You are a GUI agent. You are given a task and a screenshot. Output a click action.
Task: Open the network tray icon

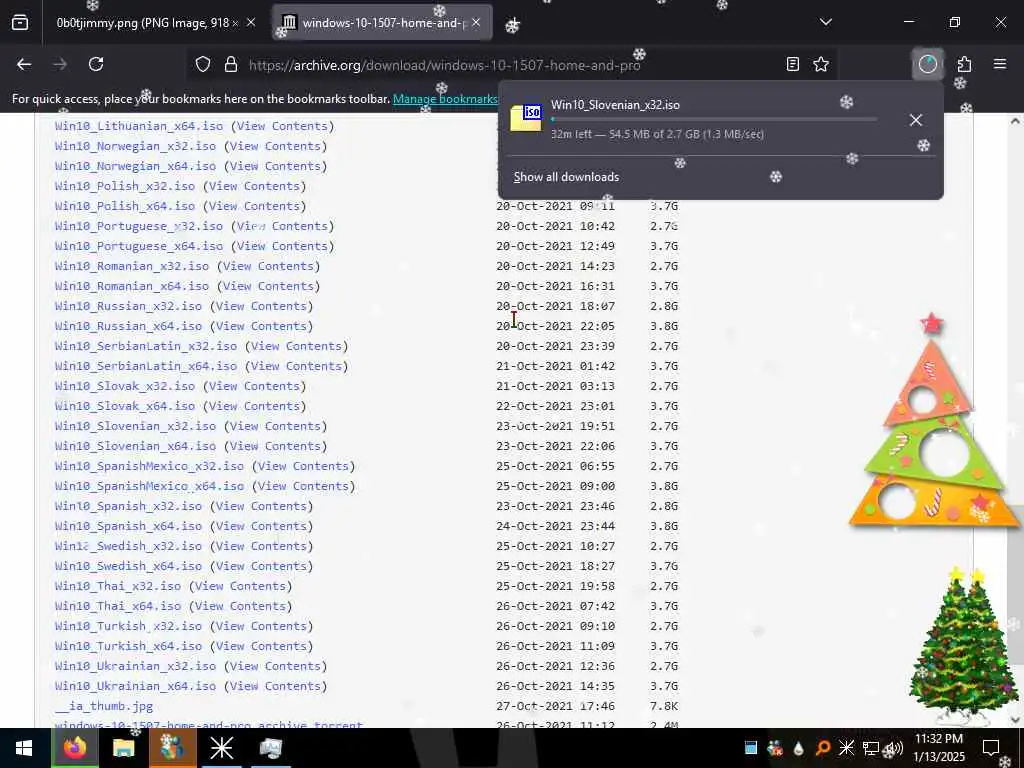[871, 748]
